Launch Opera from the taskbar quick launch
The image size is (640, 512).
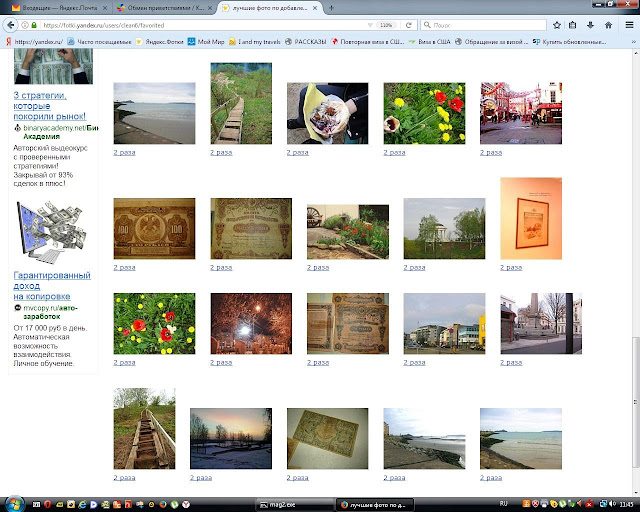click(47, 505)
